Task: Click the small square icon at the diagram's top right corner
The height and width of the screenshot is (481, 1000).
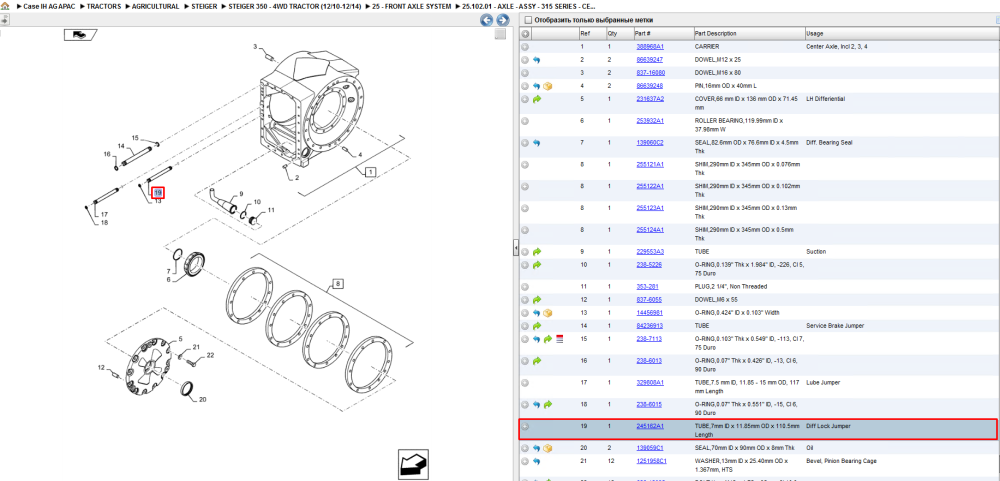Action: coord(501,34)
